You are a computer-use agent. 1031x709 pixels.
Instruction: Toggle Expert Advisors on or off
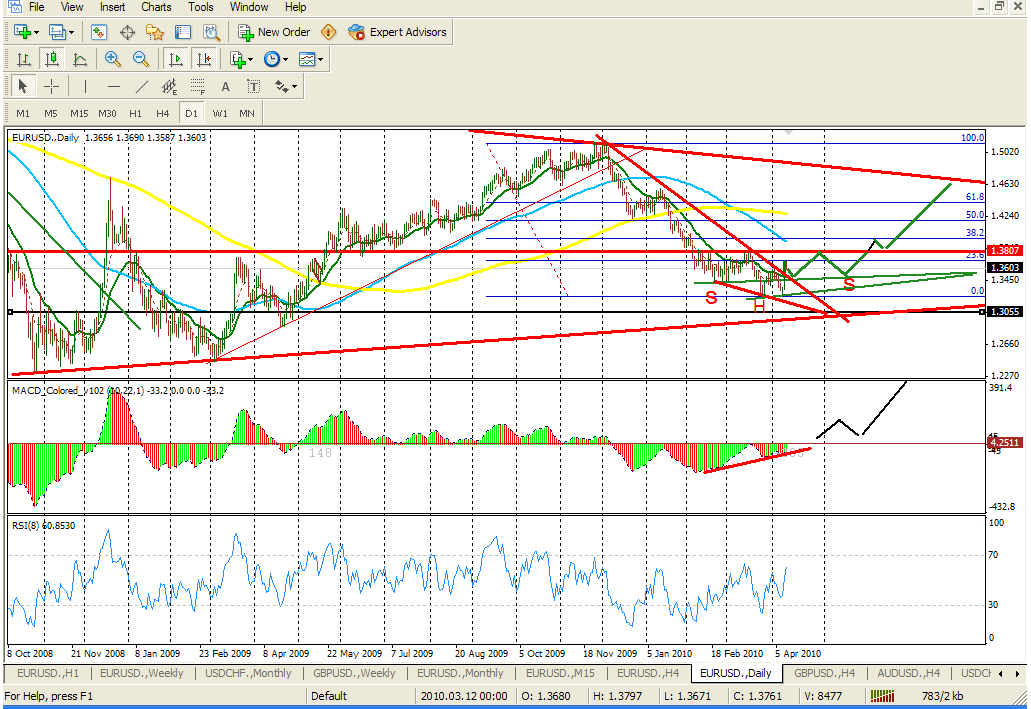pos(397,32)
